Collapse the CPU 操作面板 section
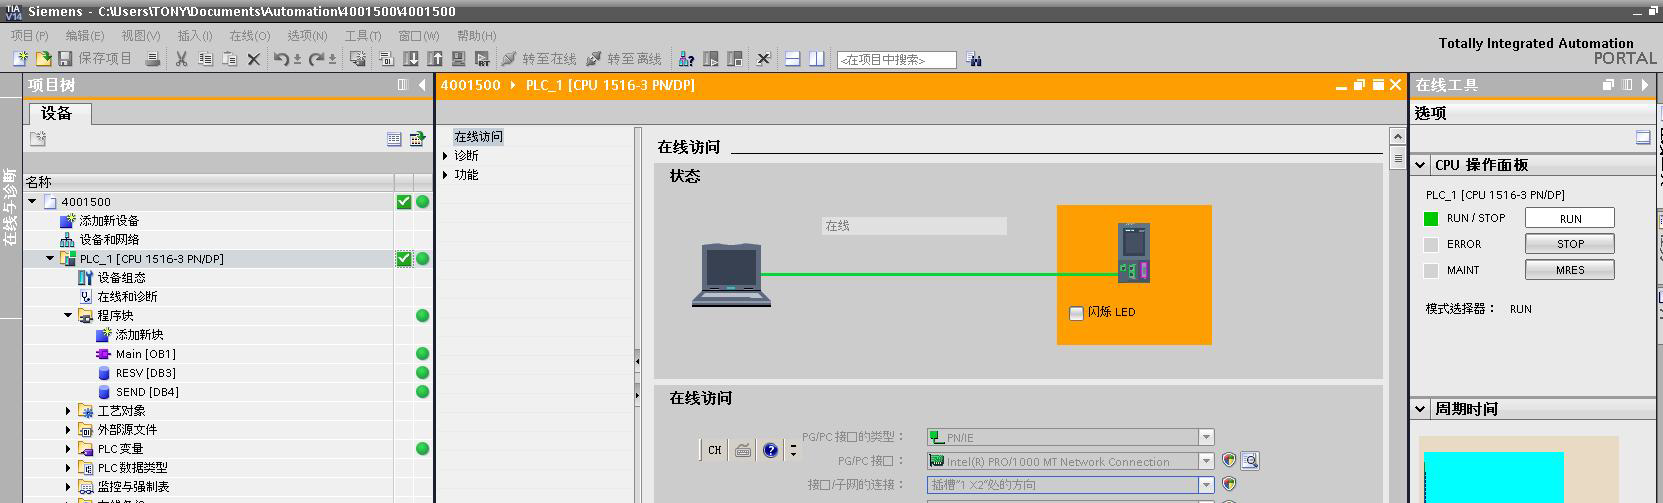The width and height of the screenshot is (1663, 503). 1420,165
